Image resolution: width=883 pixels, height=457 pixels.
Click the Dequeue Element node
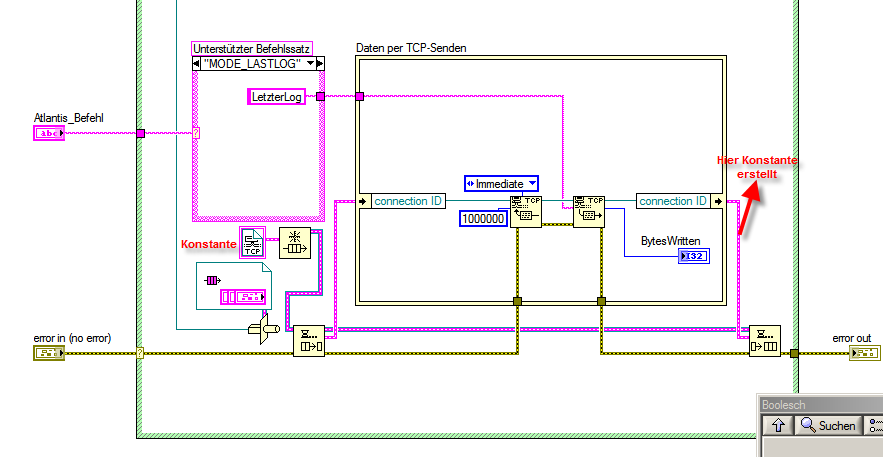click(x=309, y=340)
